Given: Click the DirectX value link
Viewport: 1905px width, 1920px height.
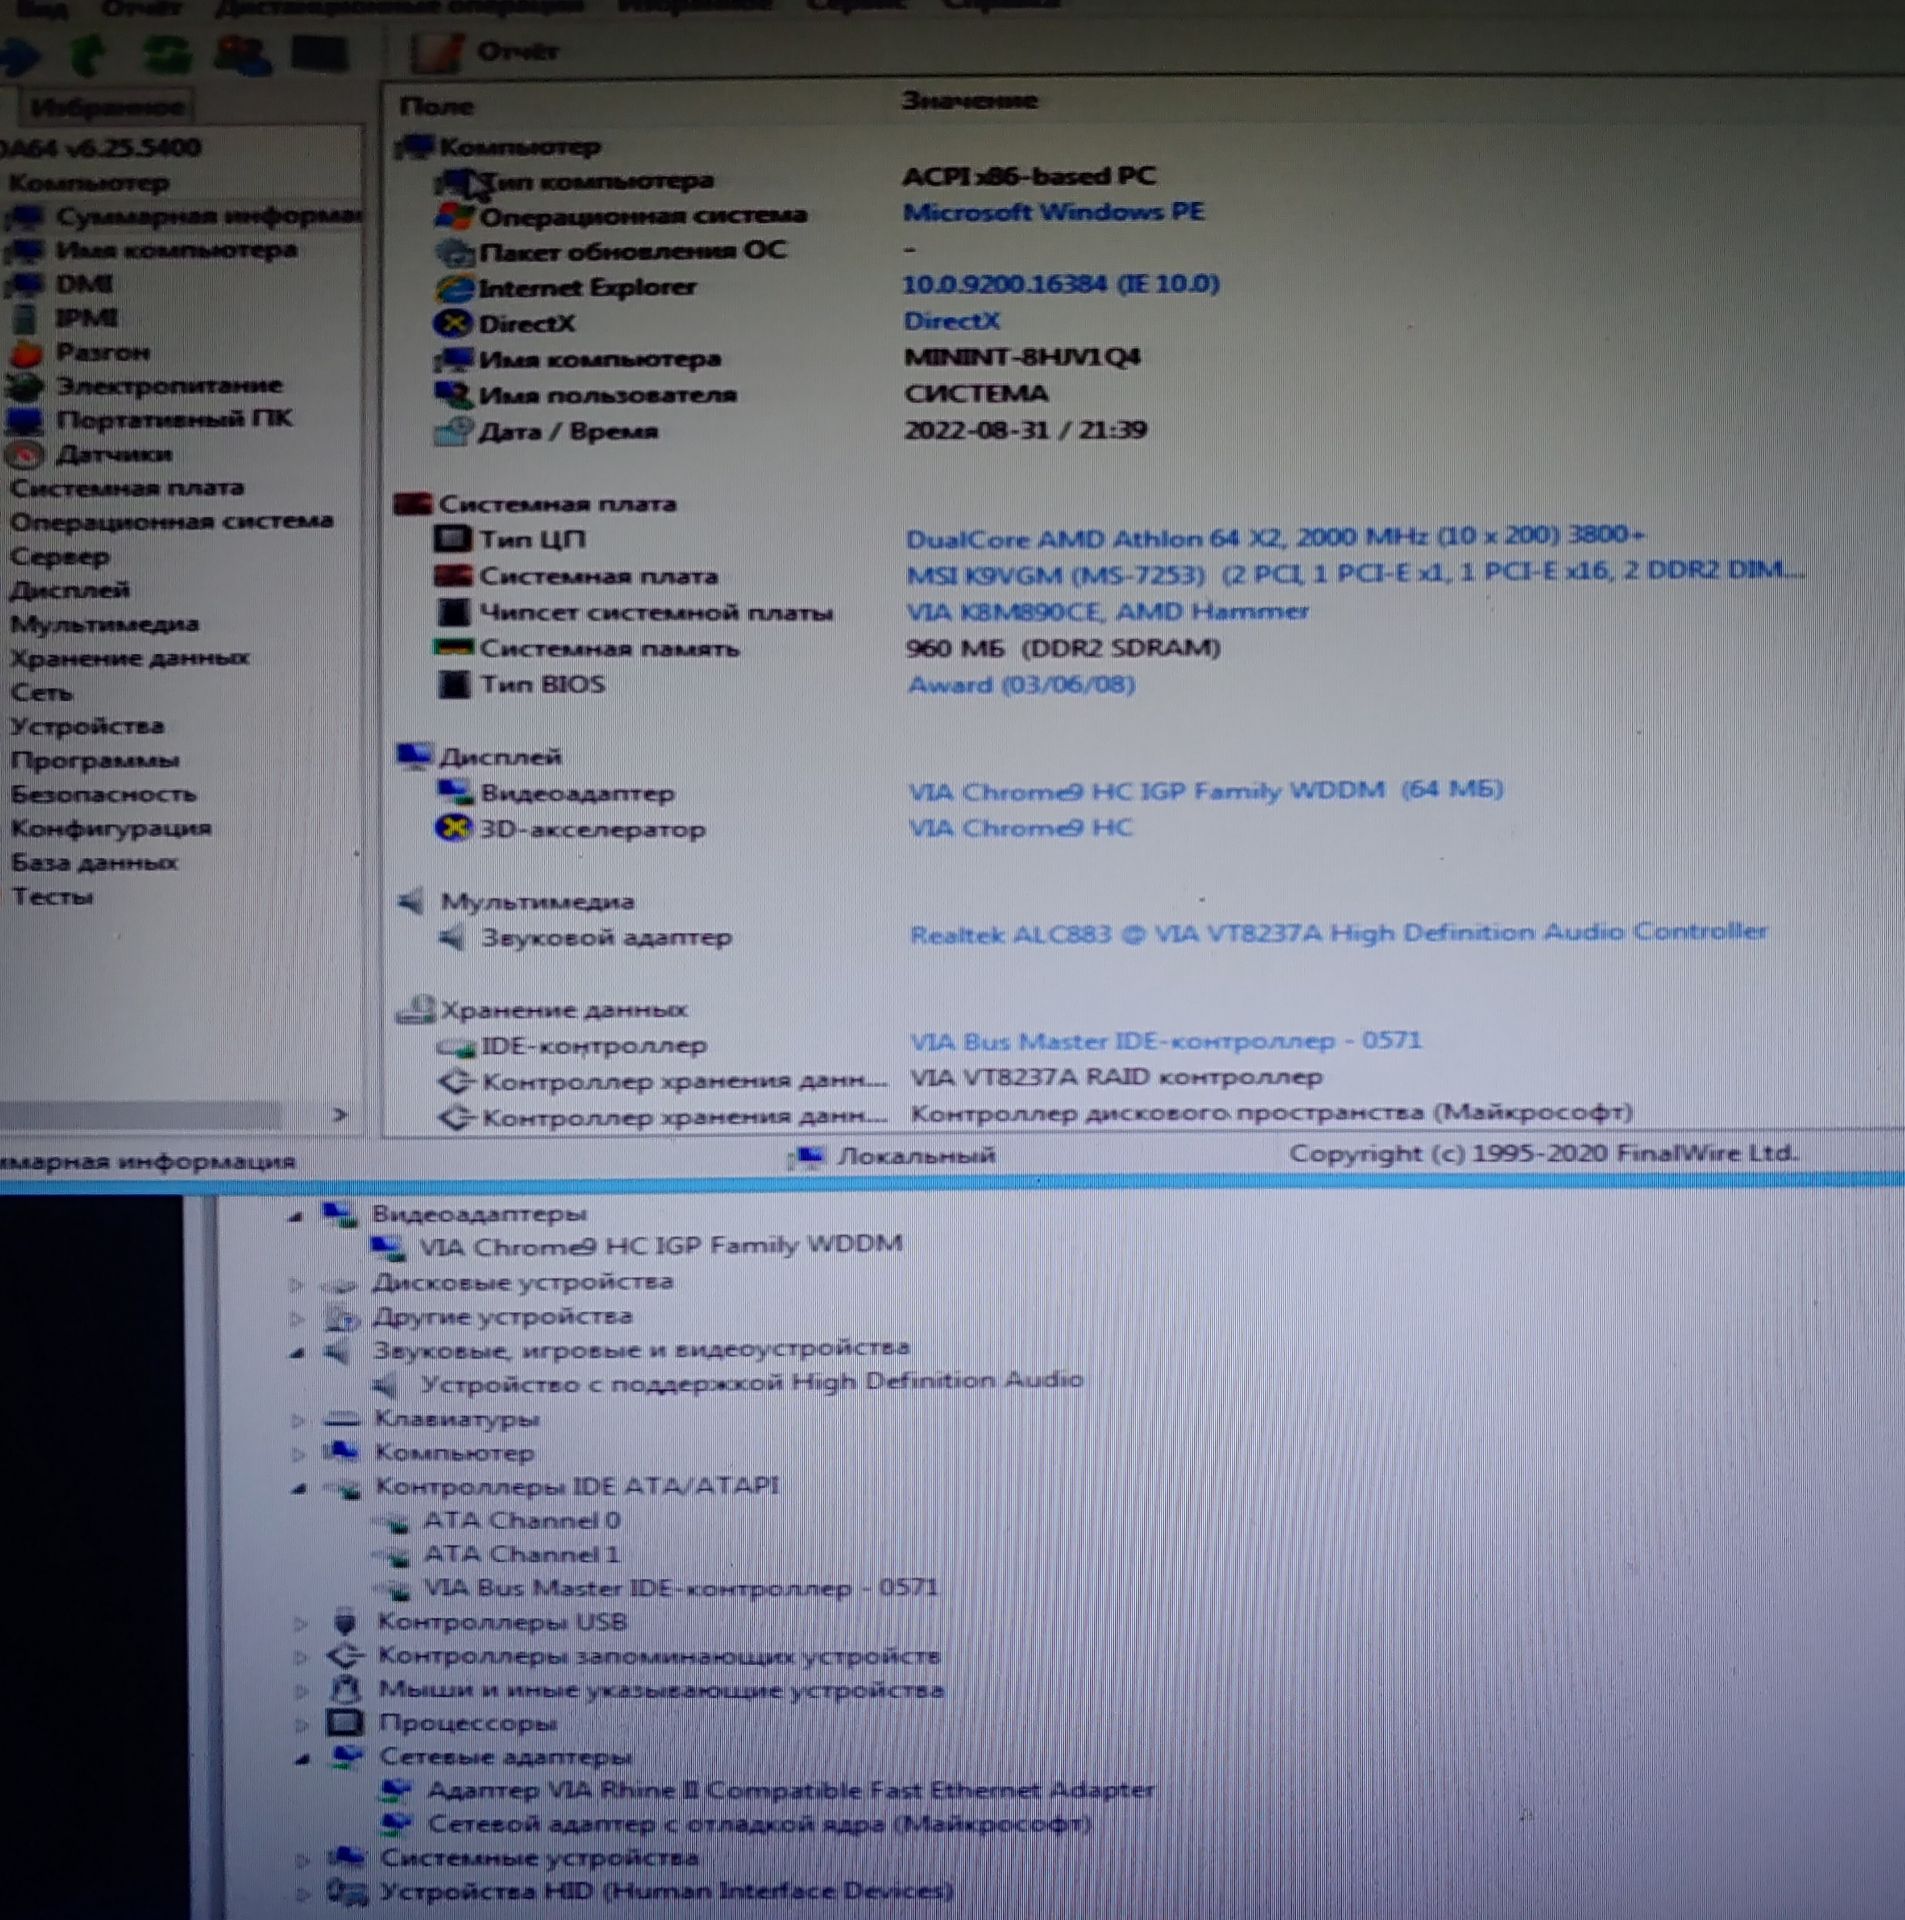Looking at the screenshot, I should (x=951, y=321).
